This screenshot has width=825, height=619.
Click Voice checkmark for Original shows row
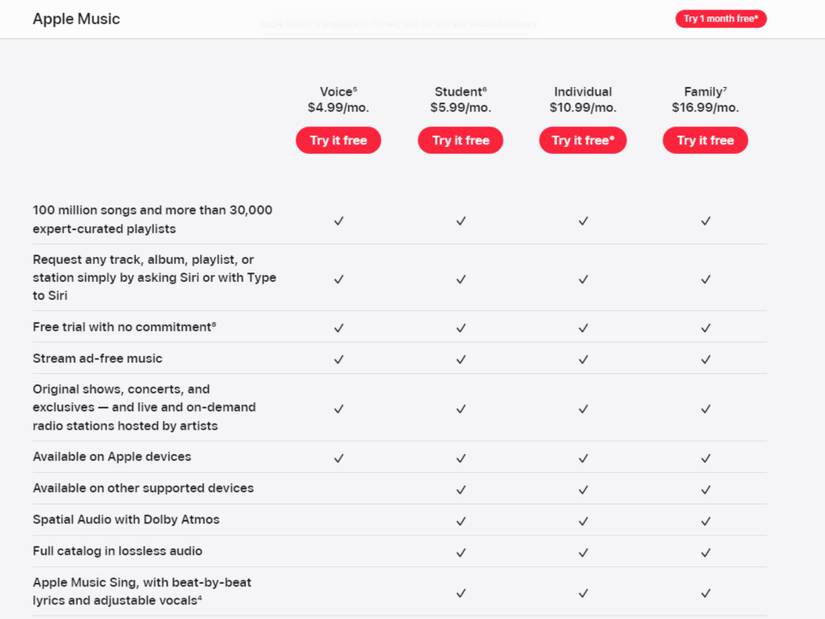coord(339,409)
